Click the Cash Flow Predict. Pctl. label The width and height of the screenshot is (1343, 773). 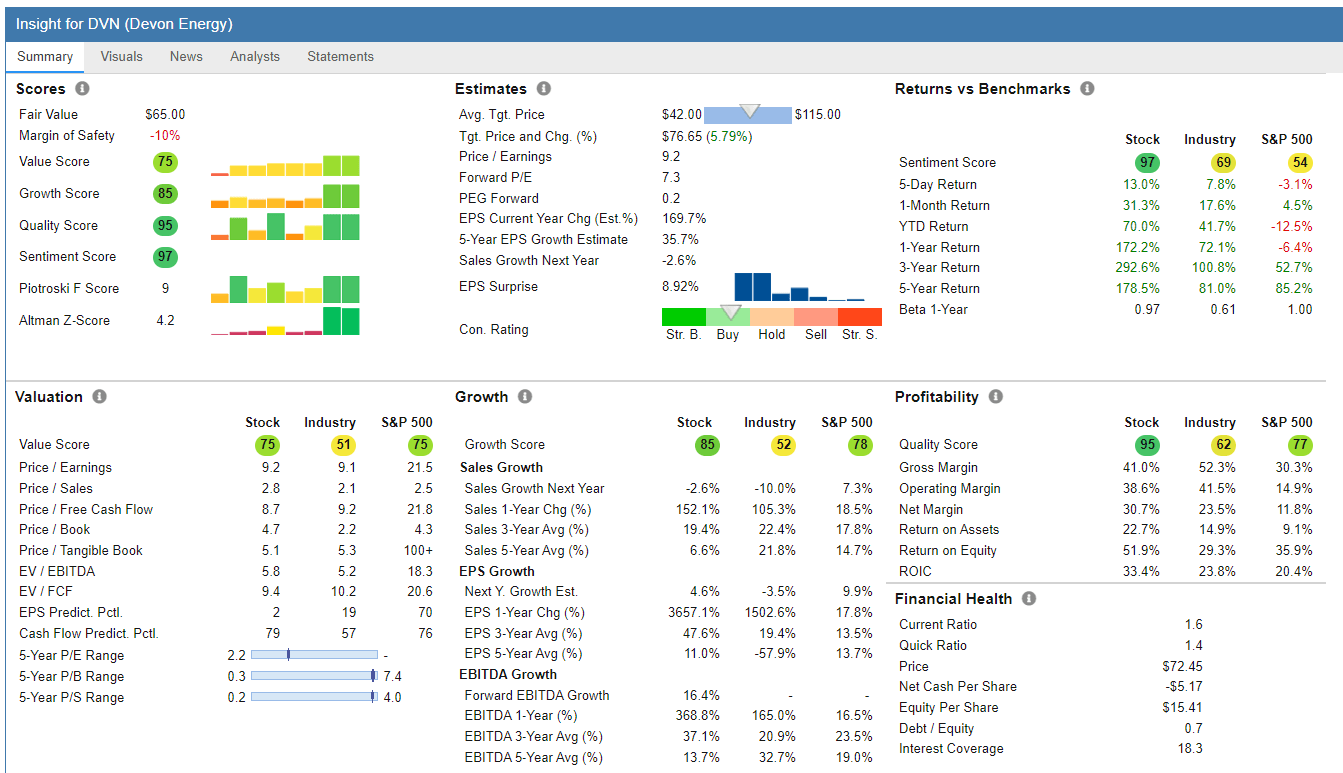pos(89,634)
